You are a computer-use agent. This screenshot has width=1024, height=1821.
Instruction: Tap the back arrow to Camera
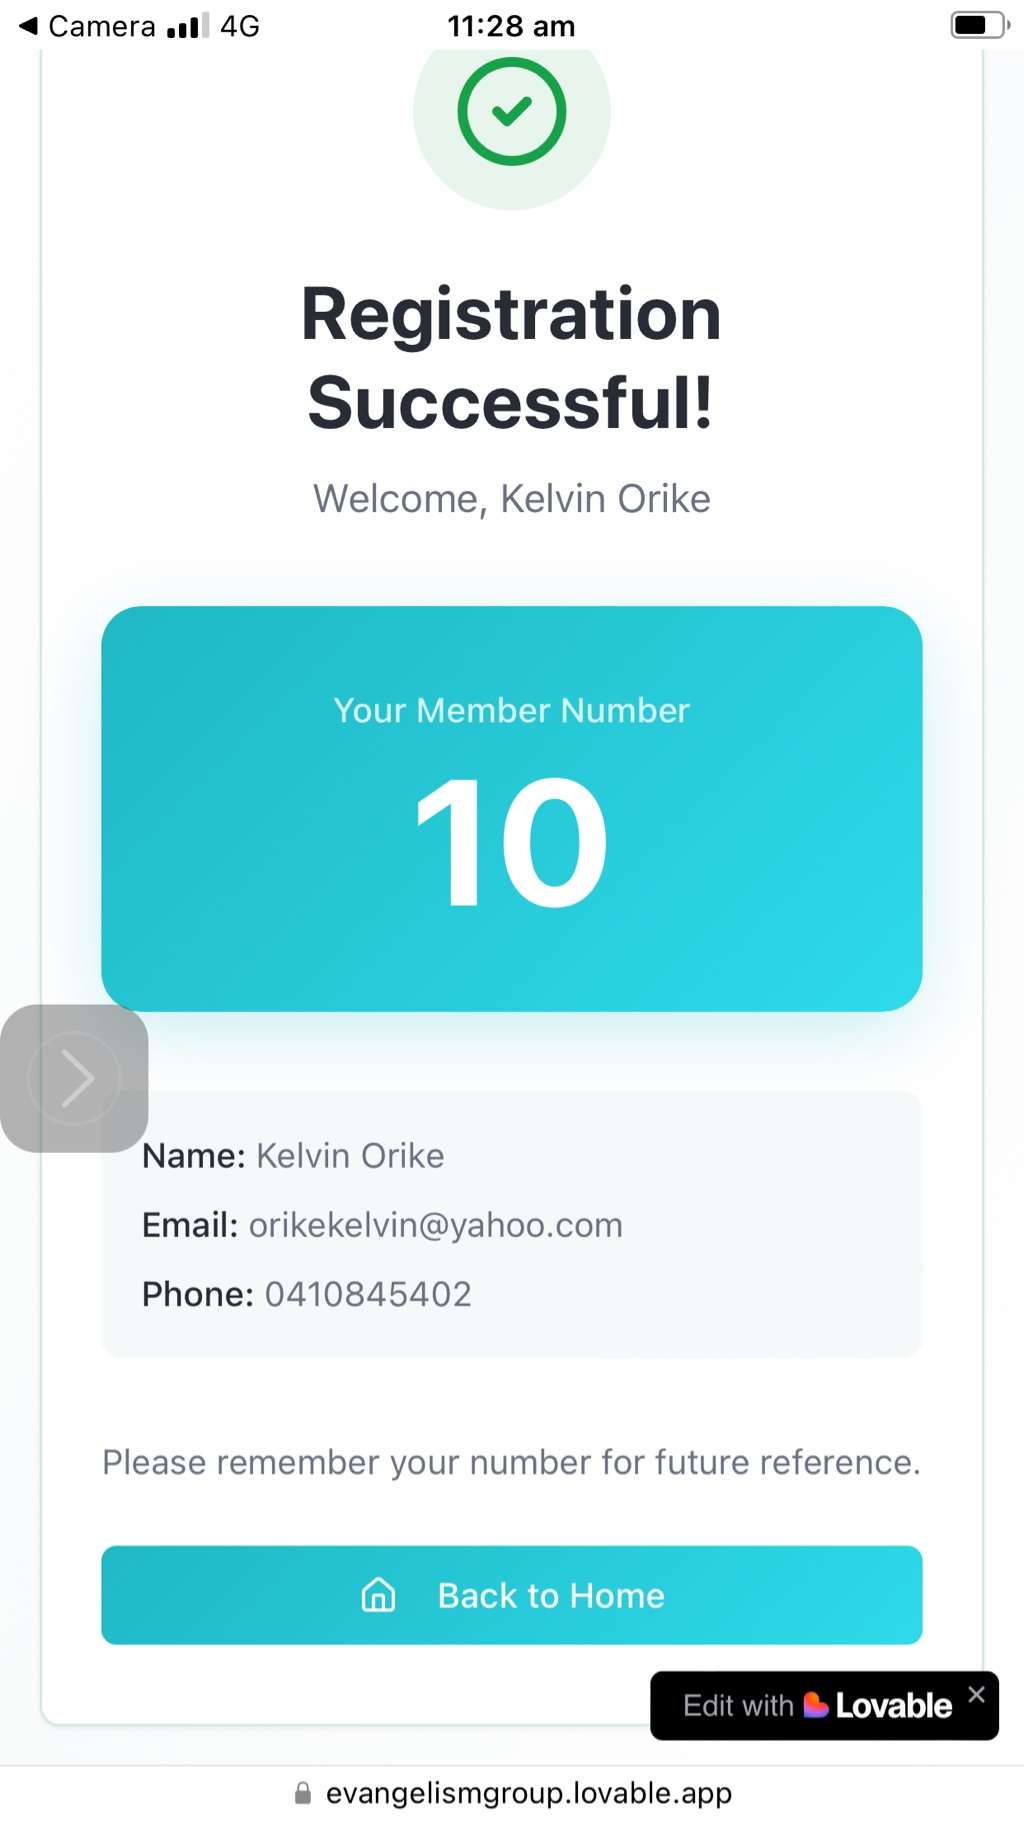(x=28, y=25)
